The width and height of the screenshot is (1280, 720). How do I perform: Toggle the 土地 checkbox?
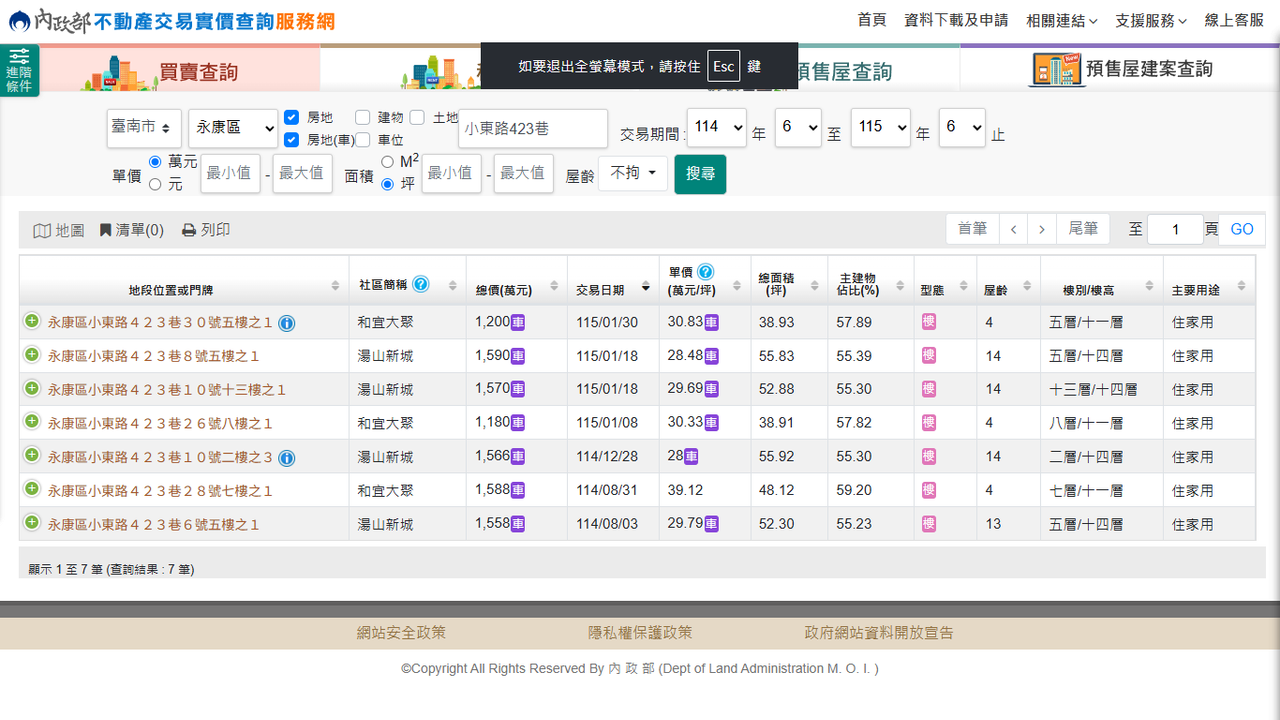(417, 117)
